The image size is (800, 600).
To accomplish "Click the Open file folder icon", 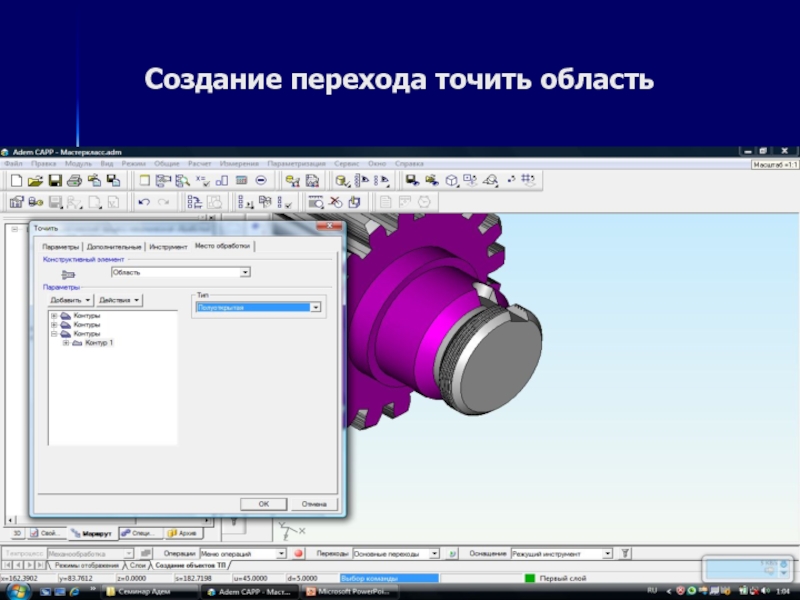I will pyautogui.click(x=35, y=181).
